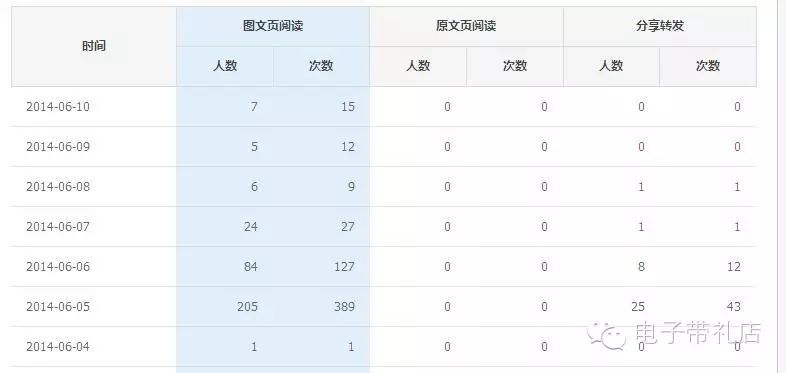Select the date 2014-06-04
The width and height of the screenshot is (786, 373).
click(58, 347)
